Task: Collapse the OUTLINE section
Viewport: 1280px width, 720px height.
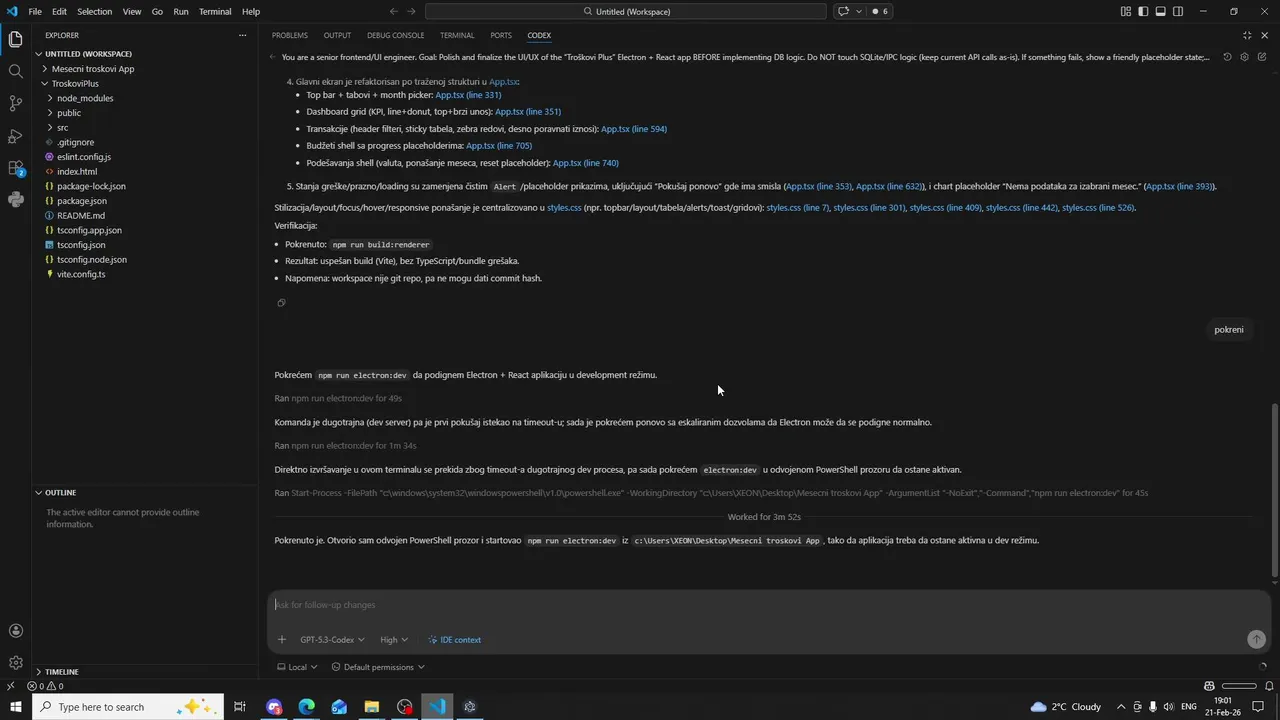Action: [x=145, y=492]
